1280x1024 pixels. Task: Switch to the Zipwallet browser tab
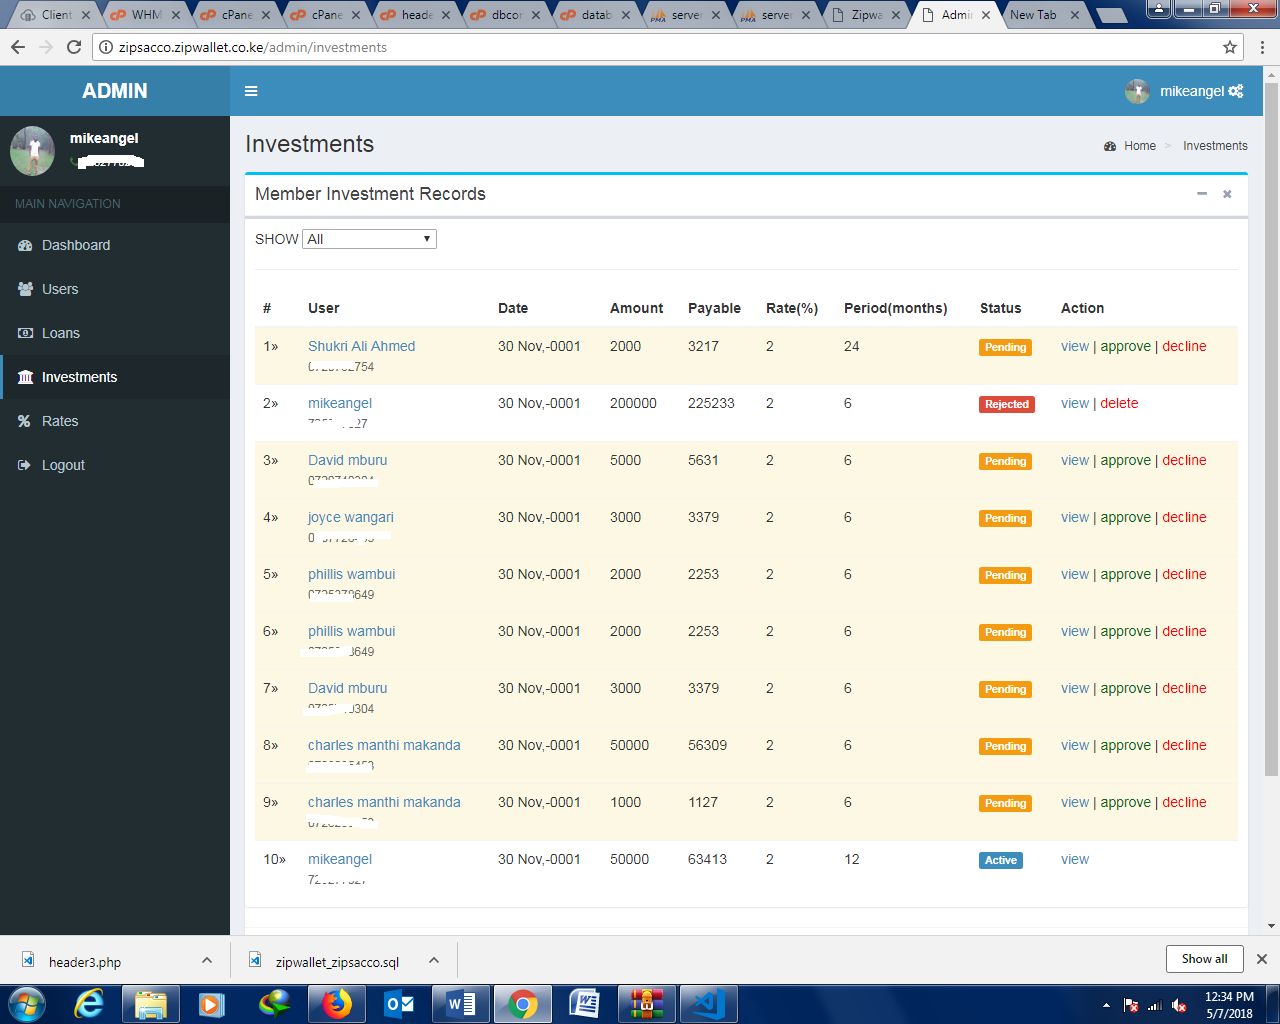click(866, 15)
